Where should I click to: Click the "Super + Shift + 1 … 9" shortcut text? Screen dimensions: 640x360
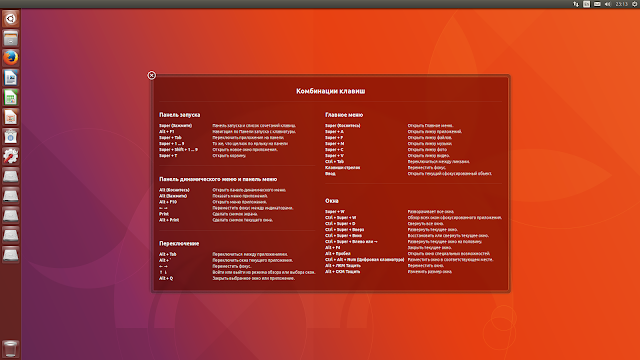tap(178, 149)
